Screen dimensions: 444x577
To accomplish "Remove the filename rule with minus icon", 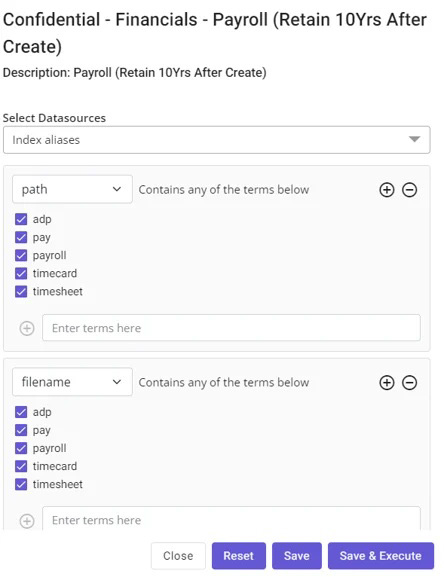I will (x=409, y=383).
